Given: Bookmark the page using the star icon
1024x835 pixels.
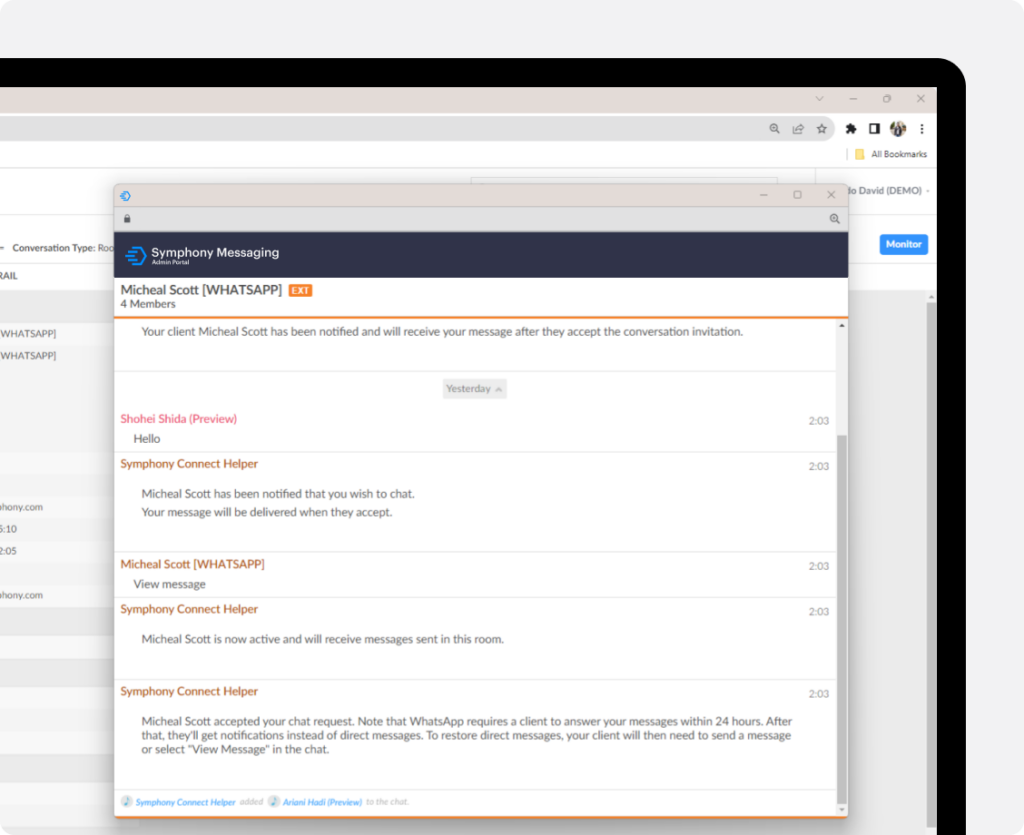Looking at the screenshot, I should [x=822, y=129].
